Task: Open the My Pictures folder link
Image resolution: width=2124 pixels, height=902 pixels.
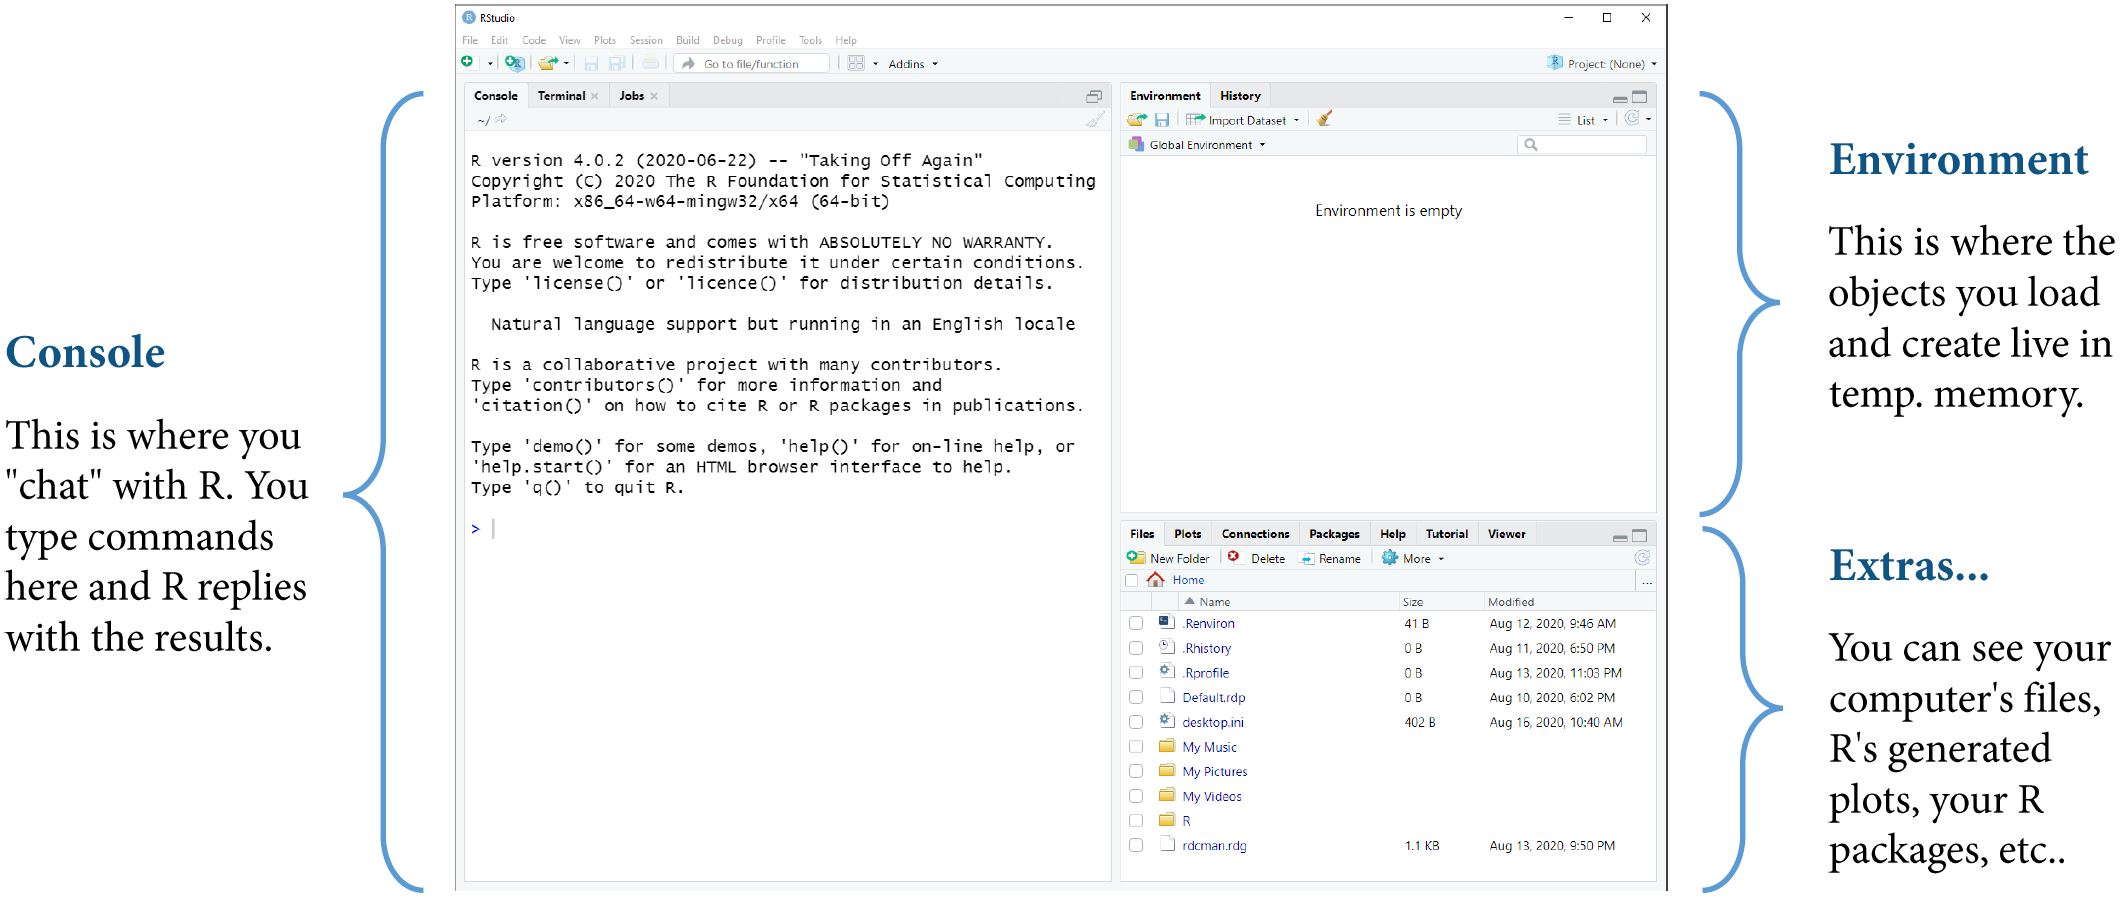Action: [x=1214, y=771]
